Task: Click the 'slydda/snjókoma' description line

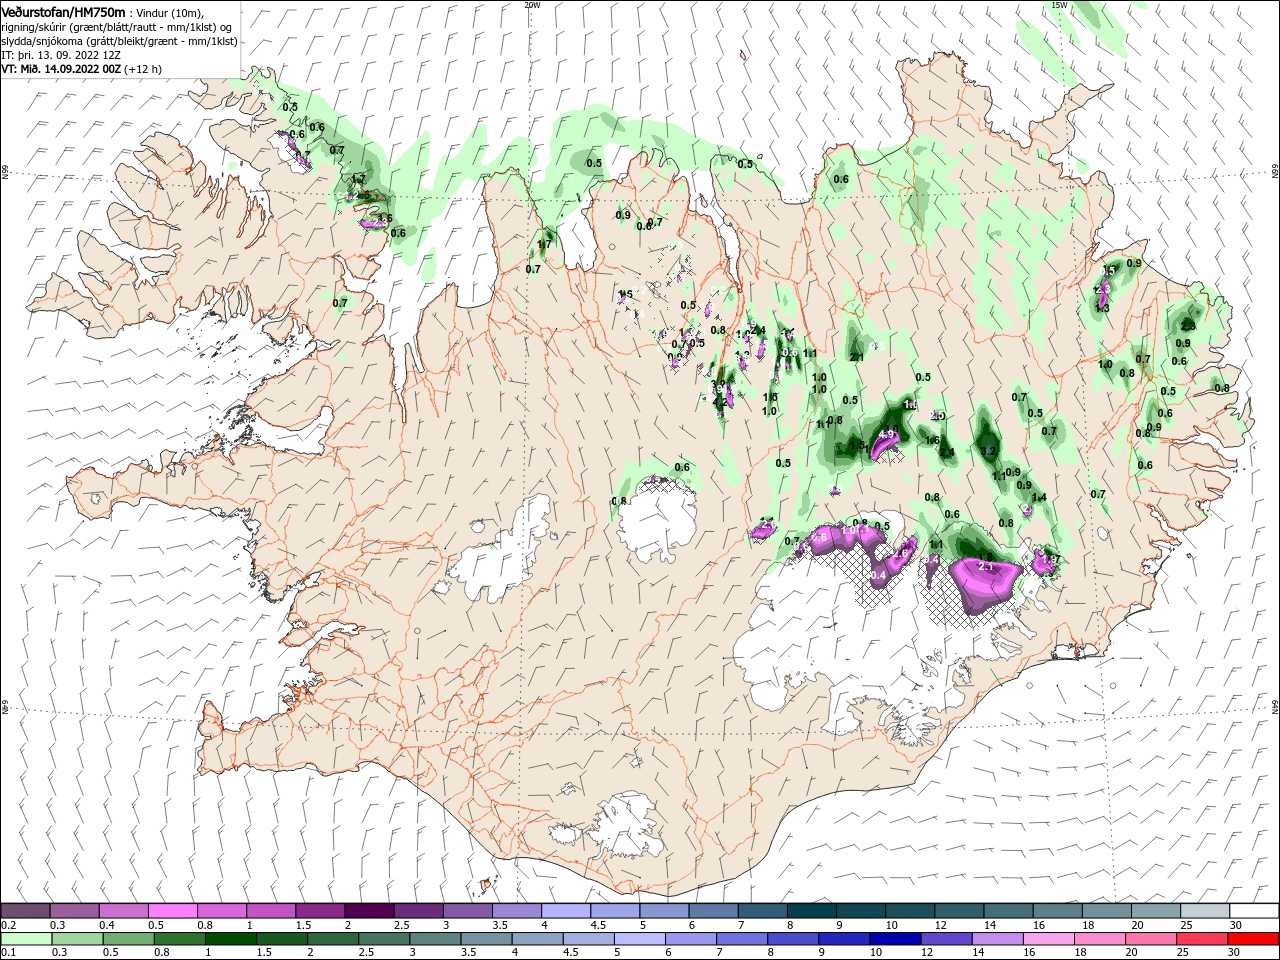Action: tap(119, 41)
